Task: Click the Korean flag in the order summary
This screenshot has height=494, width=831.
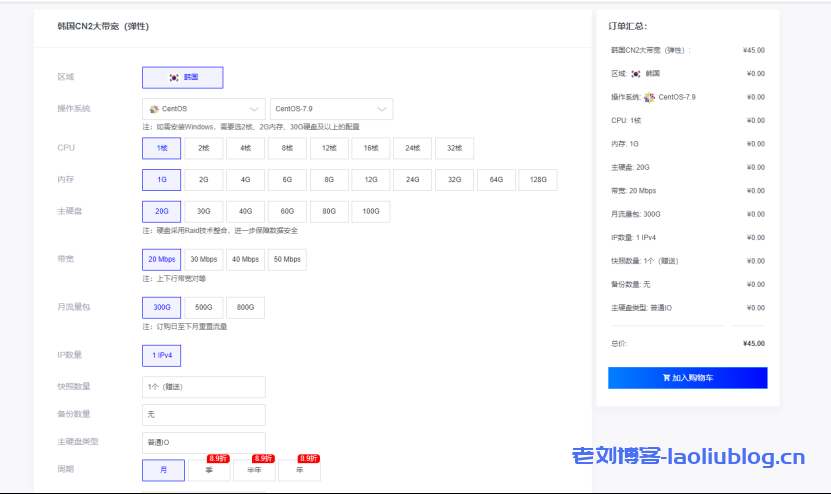Action: (635, 74)
